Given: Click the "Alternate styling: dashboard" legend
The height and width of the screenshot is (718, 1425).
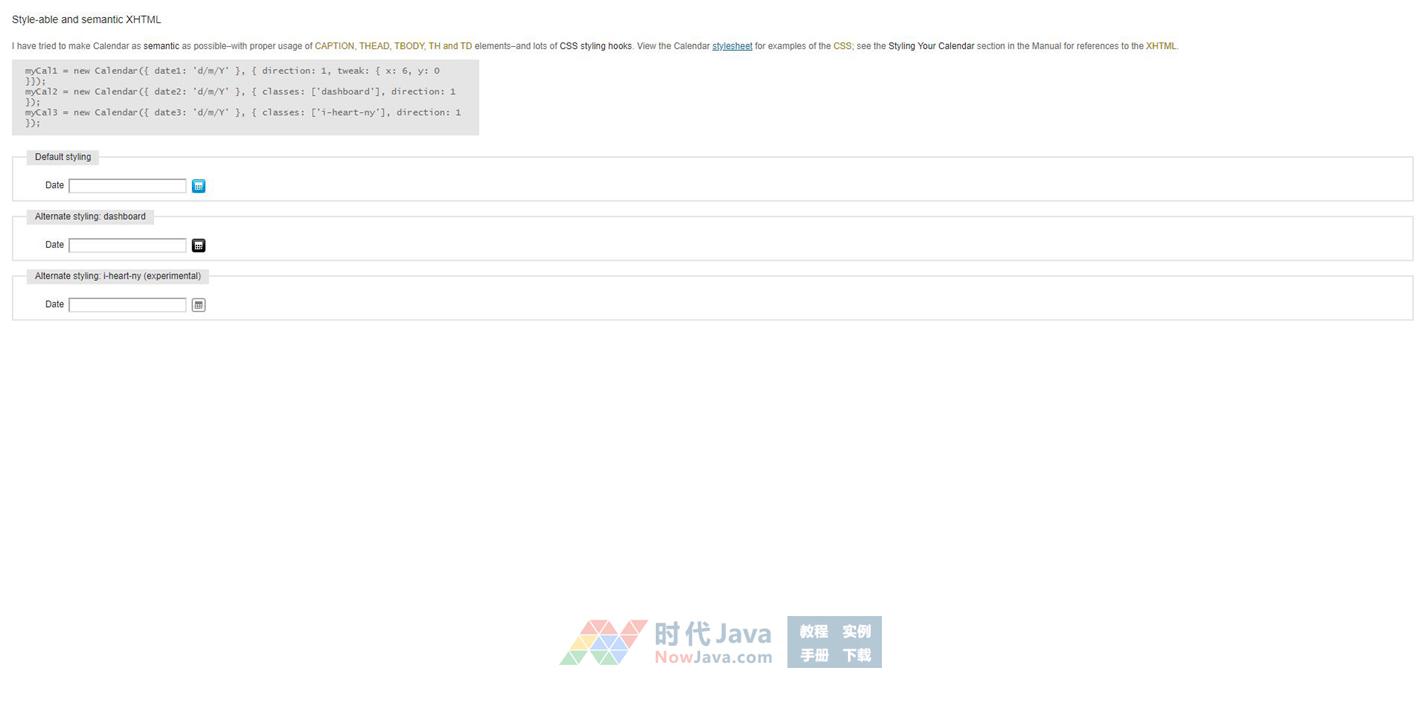Looking at the screenshot, I should pyautogui.click(x=90, y=217).
